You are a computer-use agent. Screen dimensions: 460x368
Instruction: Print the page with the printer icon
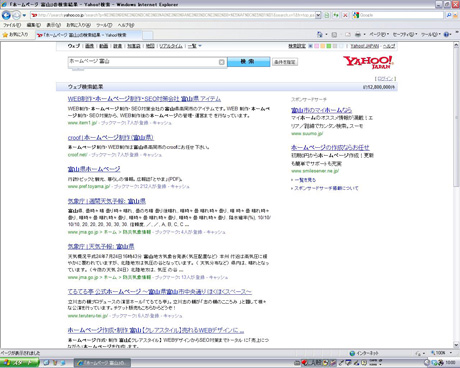(358, 34)
